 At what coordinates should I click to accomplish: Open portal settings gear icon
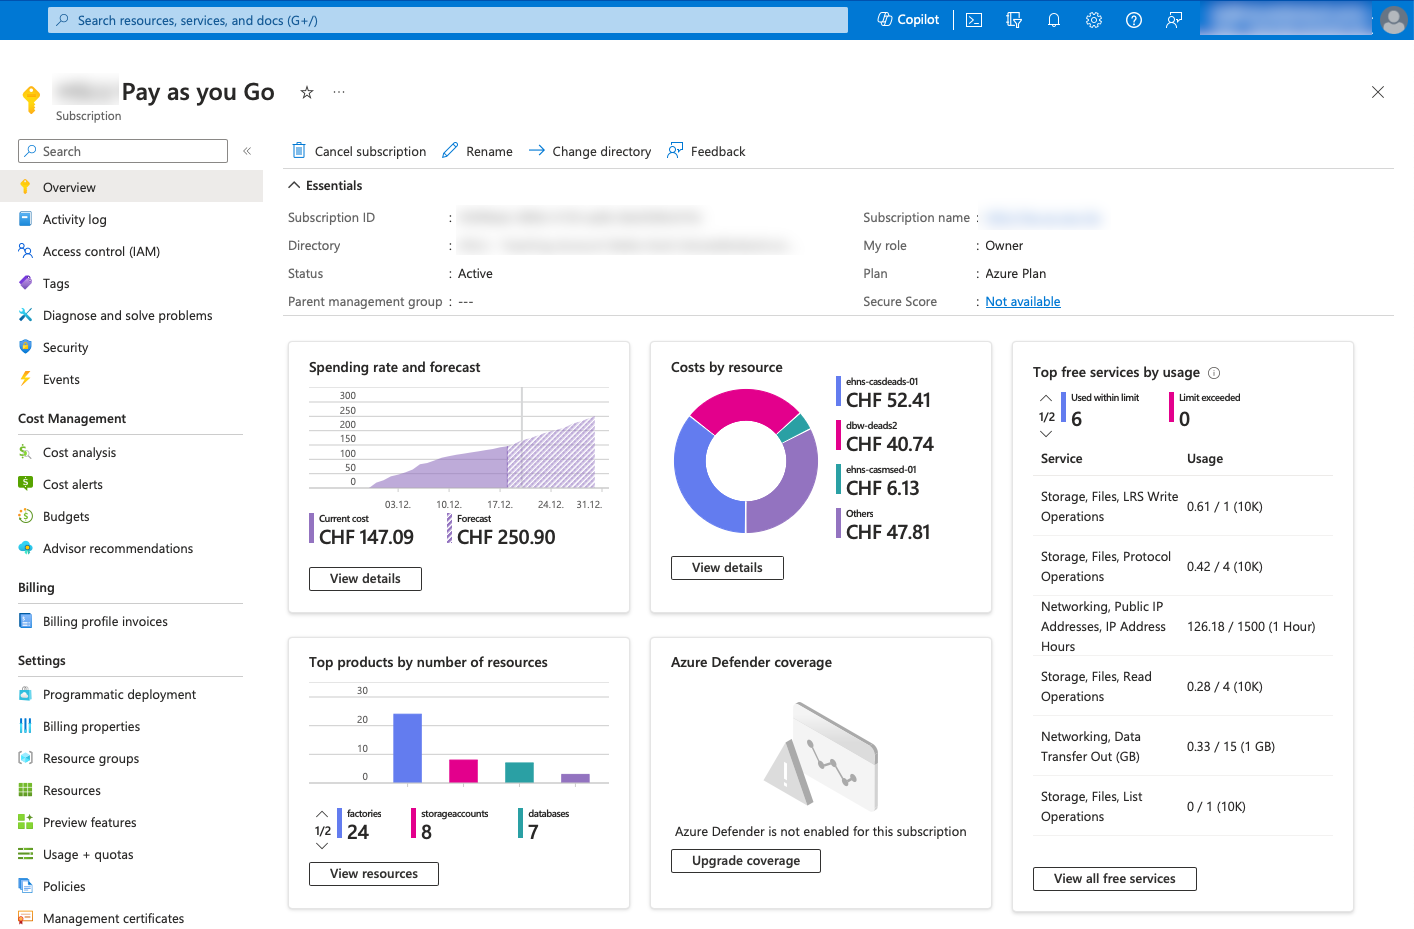click(1094, 20)
